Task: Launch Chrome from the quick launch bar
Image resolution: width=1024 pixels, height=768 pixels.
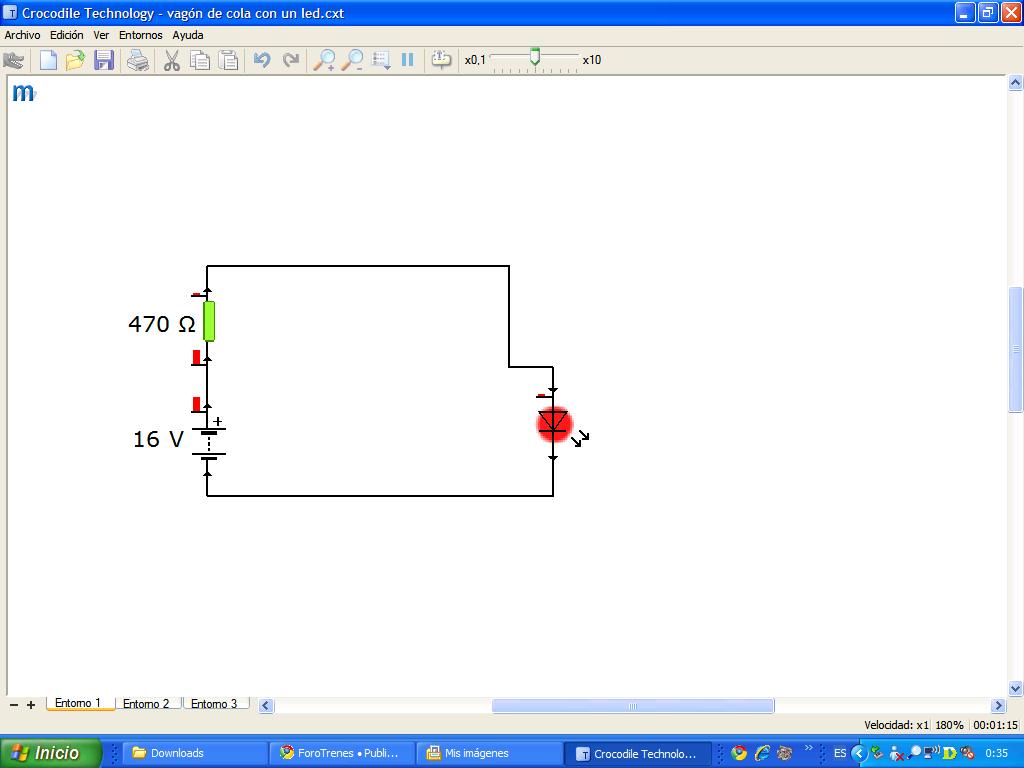Action: (739, 753)
